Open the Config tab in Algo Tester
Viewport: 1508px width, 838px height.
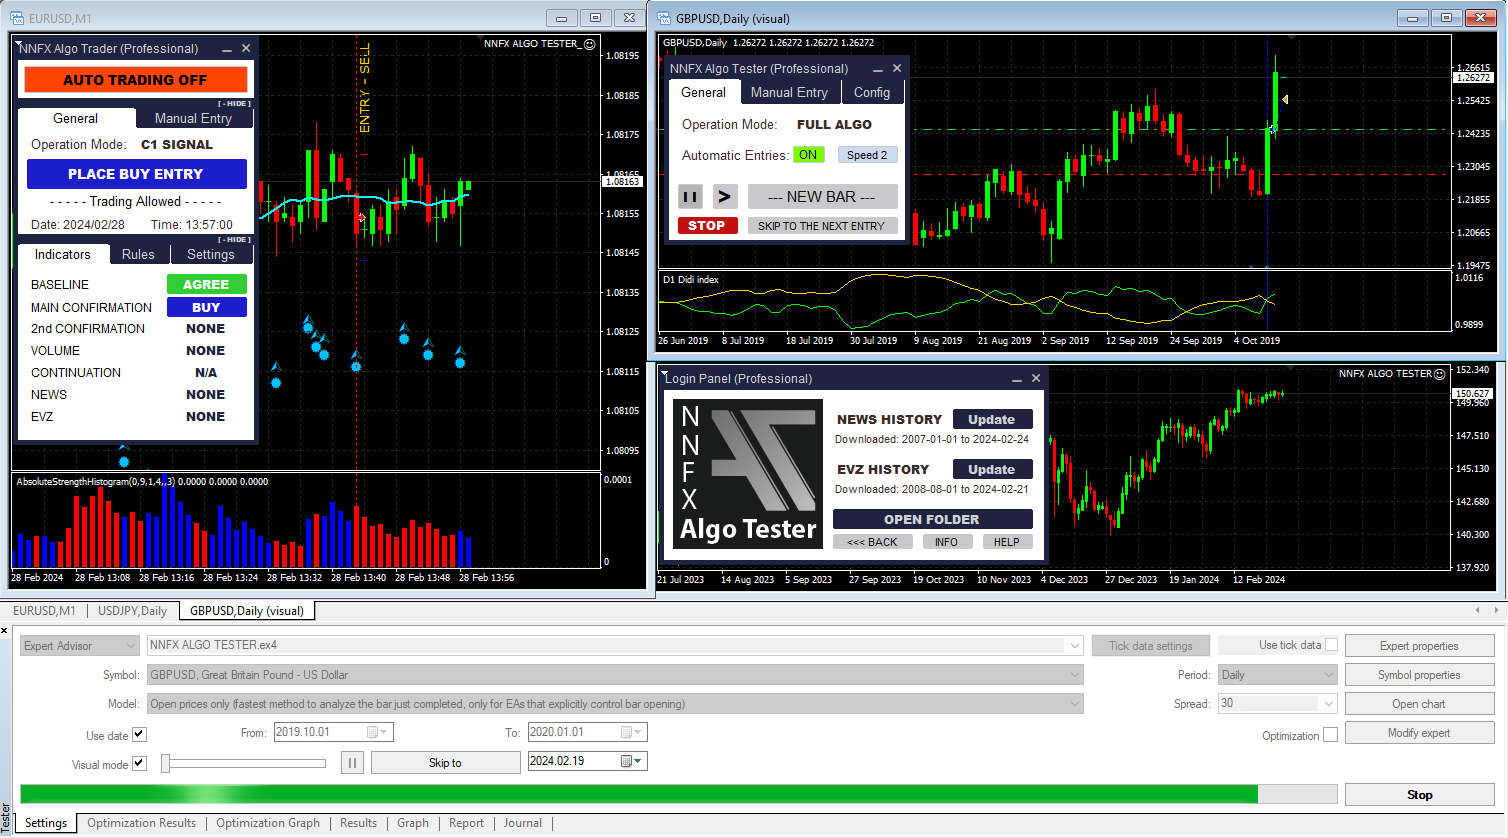click(872, 92)
